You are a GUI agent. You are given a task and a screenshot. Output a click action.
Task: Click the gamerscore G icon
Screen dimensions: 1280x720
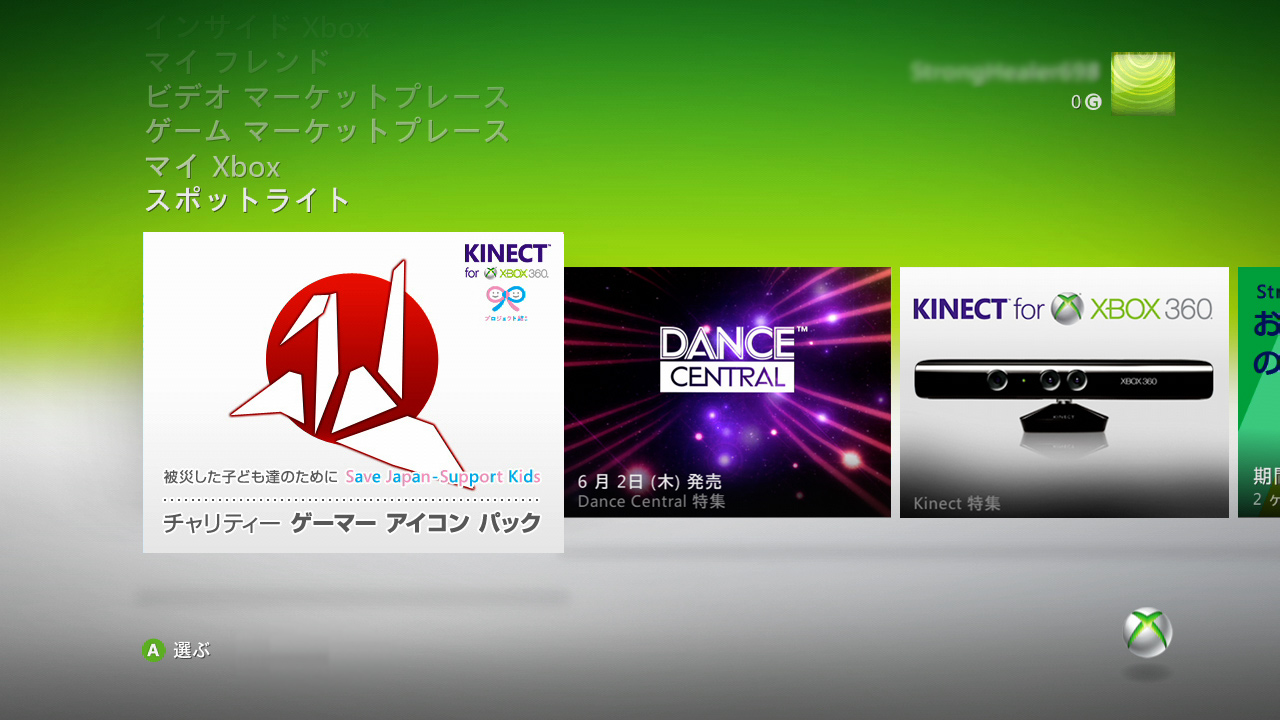pyautogui.click(x=1093, y=102)
